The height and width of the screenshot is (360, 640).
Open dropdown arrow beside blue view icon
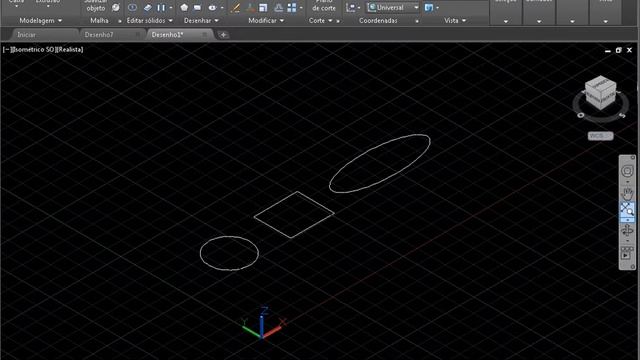click(x=438, y=8)
